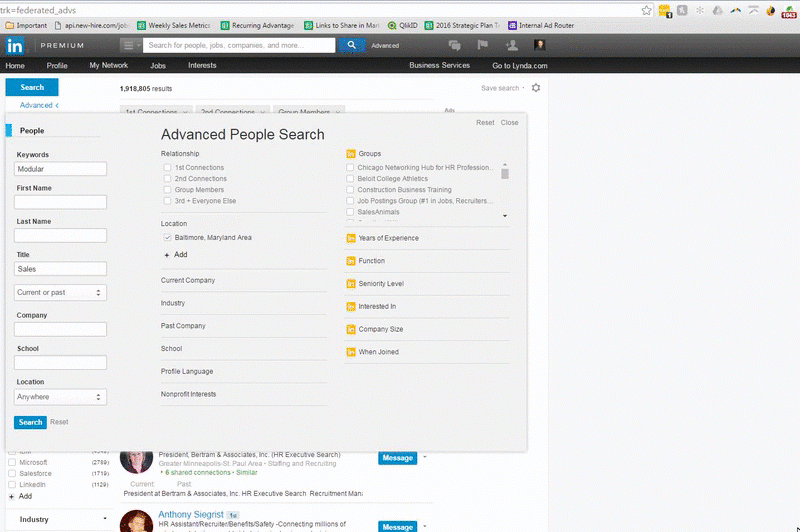Screen dimensions: 800x532
Task: Open the Jobs menu
Action: click(158, 66)
